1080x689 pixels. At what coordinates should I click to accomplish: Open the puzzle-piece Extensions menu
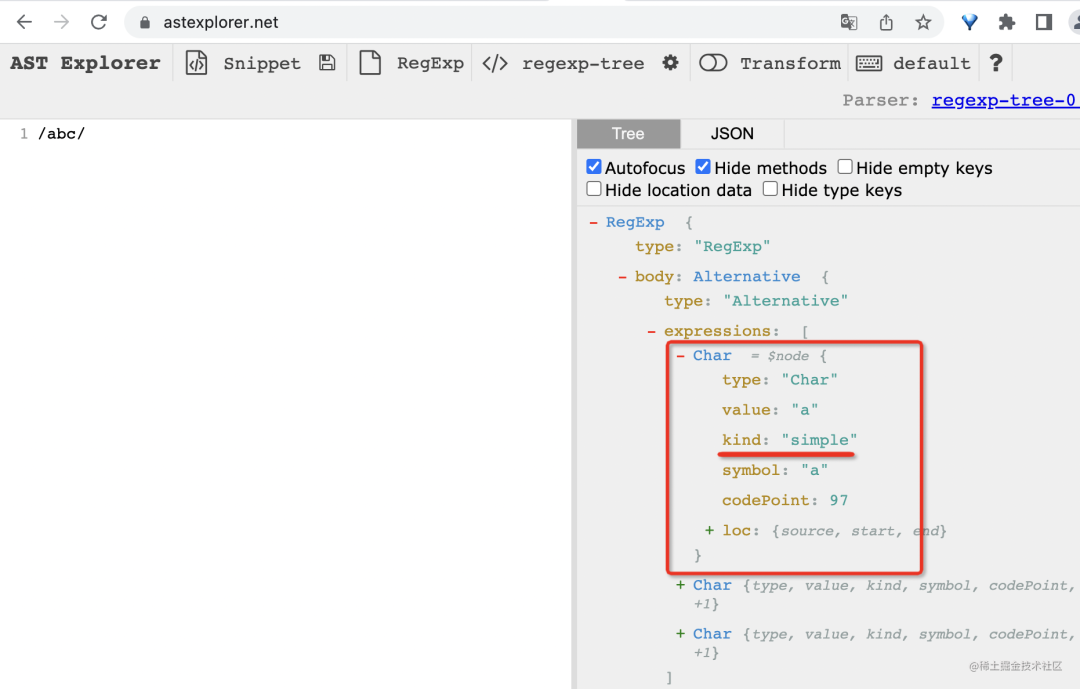pyautogui.click(x=1006, y=22)
